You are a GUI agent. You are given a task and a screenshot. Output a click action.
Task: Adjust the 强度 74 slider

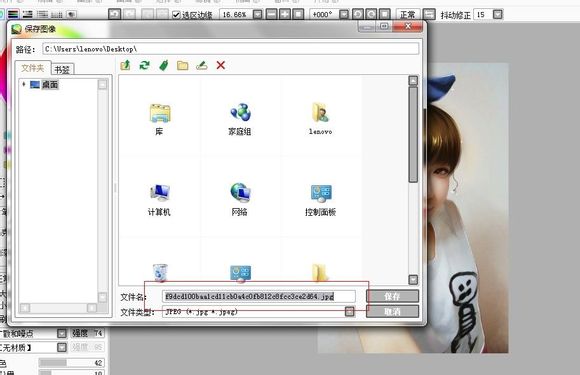point(87,333)
